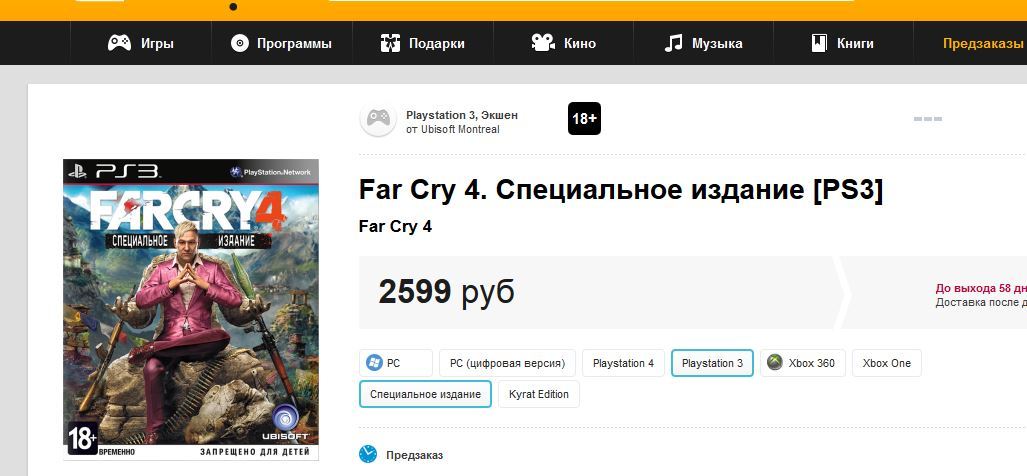Viewport: 1027px width, 476px height.
Task: Click the disc icon beside Программы
Action: pyautogui.click(x=240, y=43)
